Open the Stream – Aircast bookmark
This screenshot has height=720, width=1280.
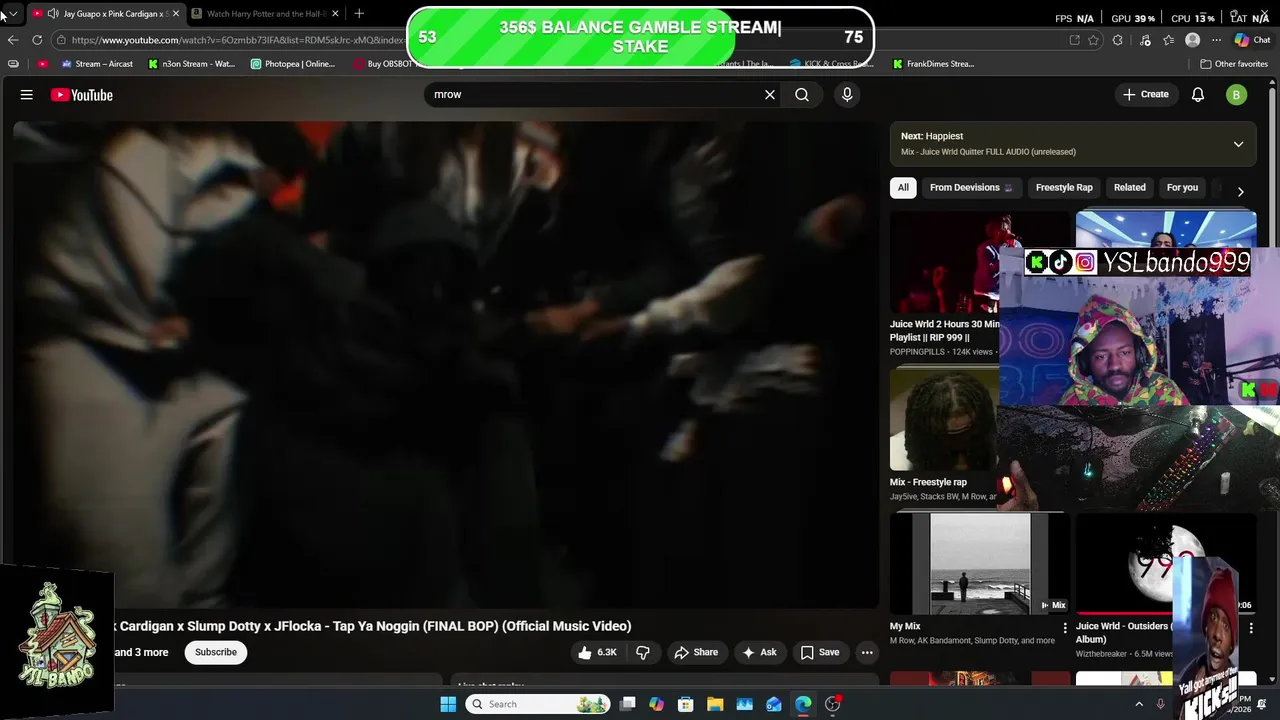pyautogui.click(x=97, y=64)
